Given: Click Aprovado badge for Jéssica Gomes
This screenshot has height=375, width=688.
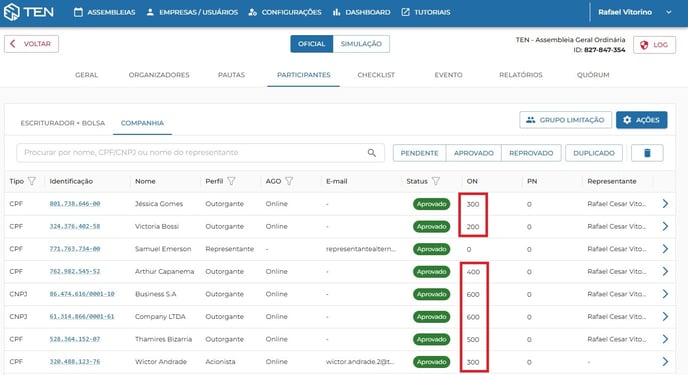Looking at the screenshot, I should pos(431,204).
